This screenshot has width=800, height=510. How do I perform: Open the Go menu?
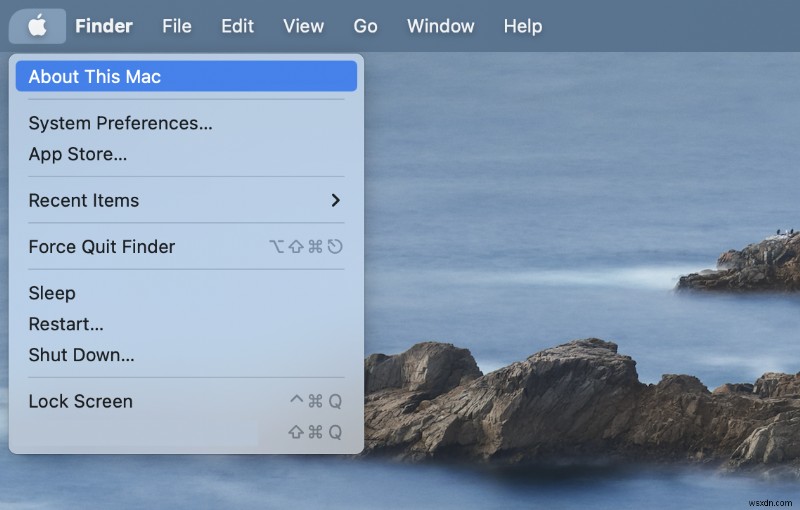pos(365,26)
